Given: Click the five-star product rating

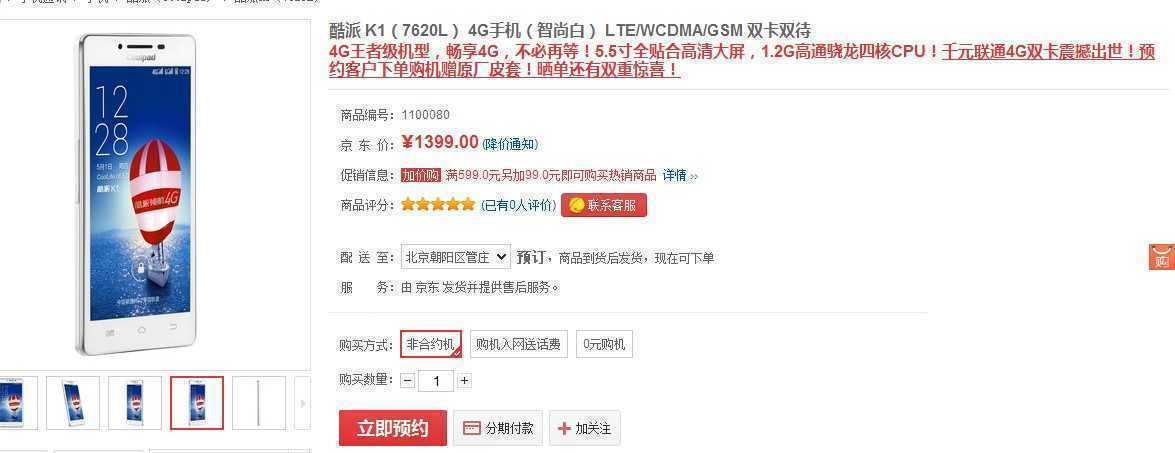Looking at the screenshot, I should (438, 204).
